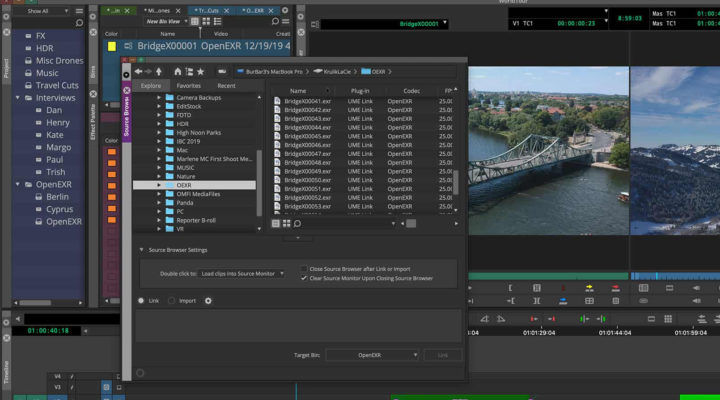Viewport: 720px width, 400px height.
Task: Select the Link radio button
Action: (141, 301)
